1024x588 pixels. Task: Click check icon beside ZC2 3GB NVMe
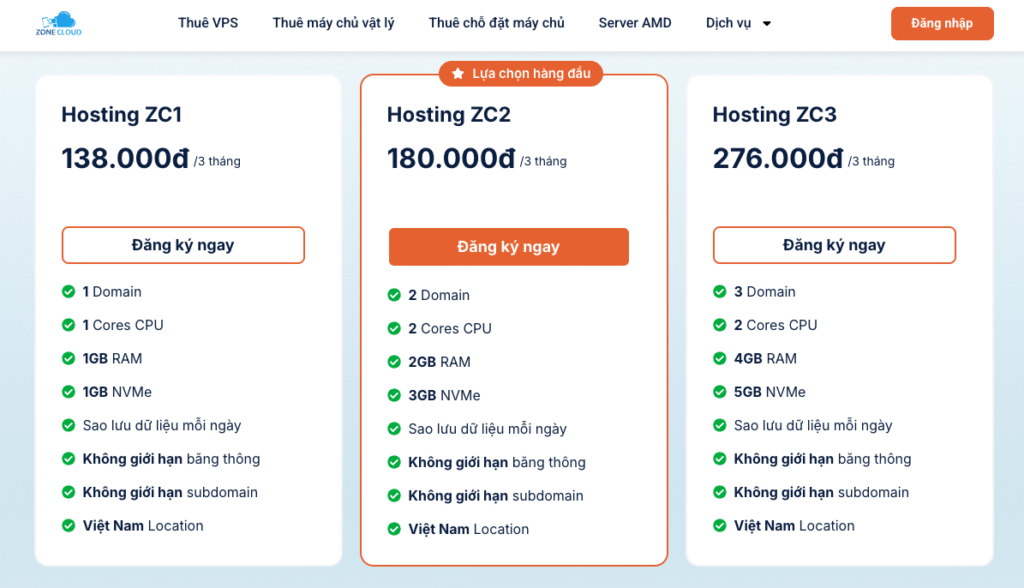point(394,395)
